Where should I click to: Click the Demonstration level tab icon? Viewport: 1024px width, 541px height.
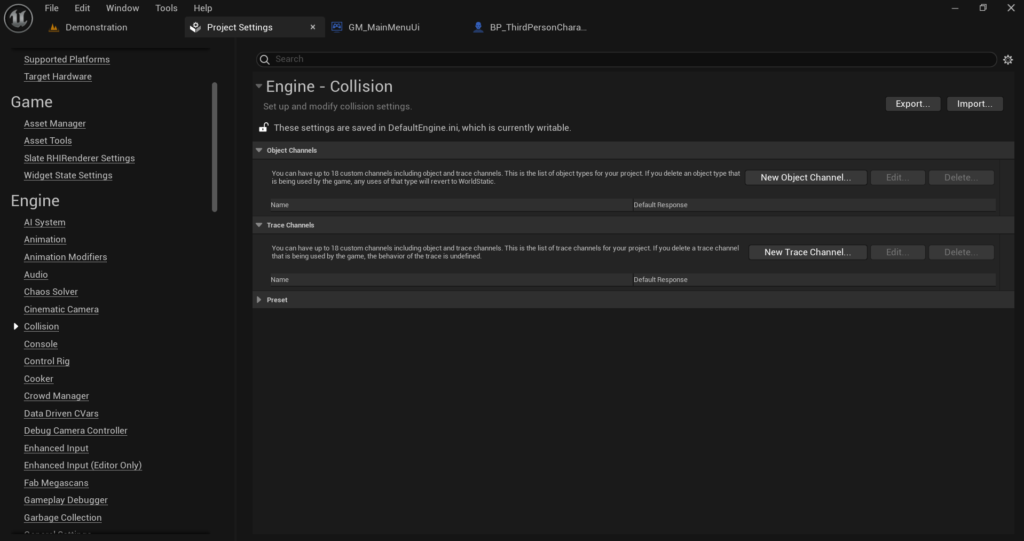coord(54,27)
